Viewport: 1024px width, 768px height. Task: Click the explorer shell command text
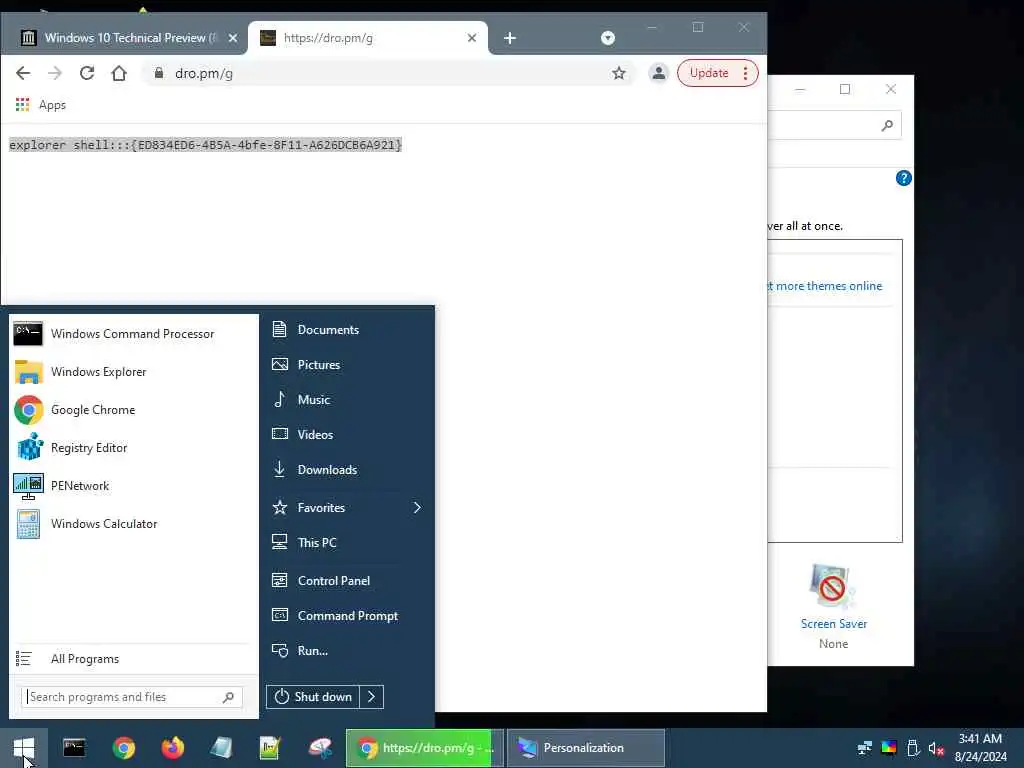(x=206, y=145)
